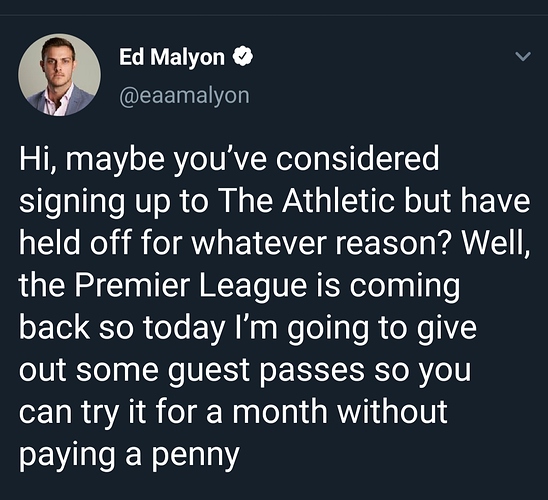Open the "Ed Malyon" display name
The width and height of the screenshot is (548, 500).
tap(172, 57)
